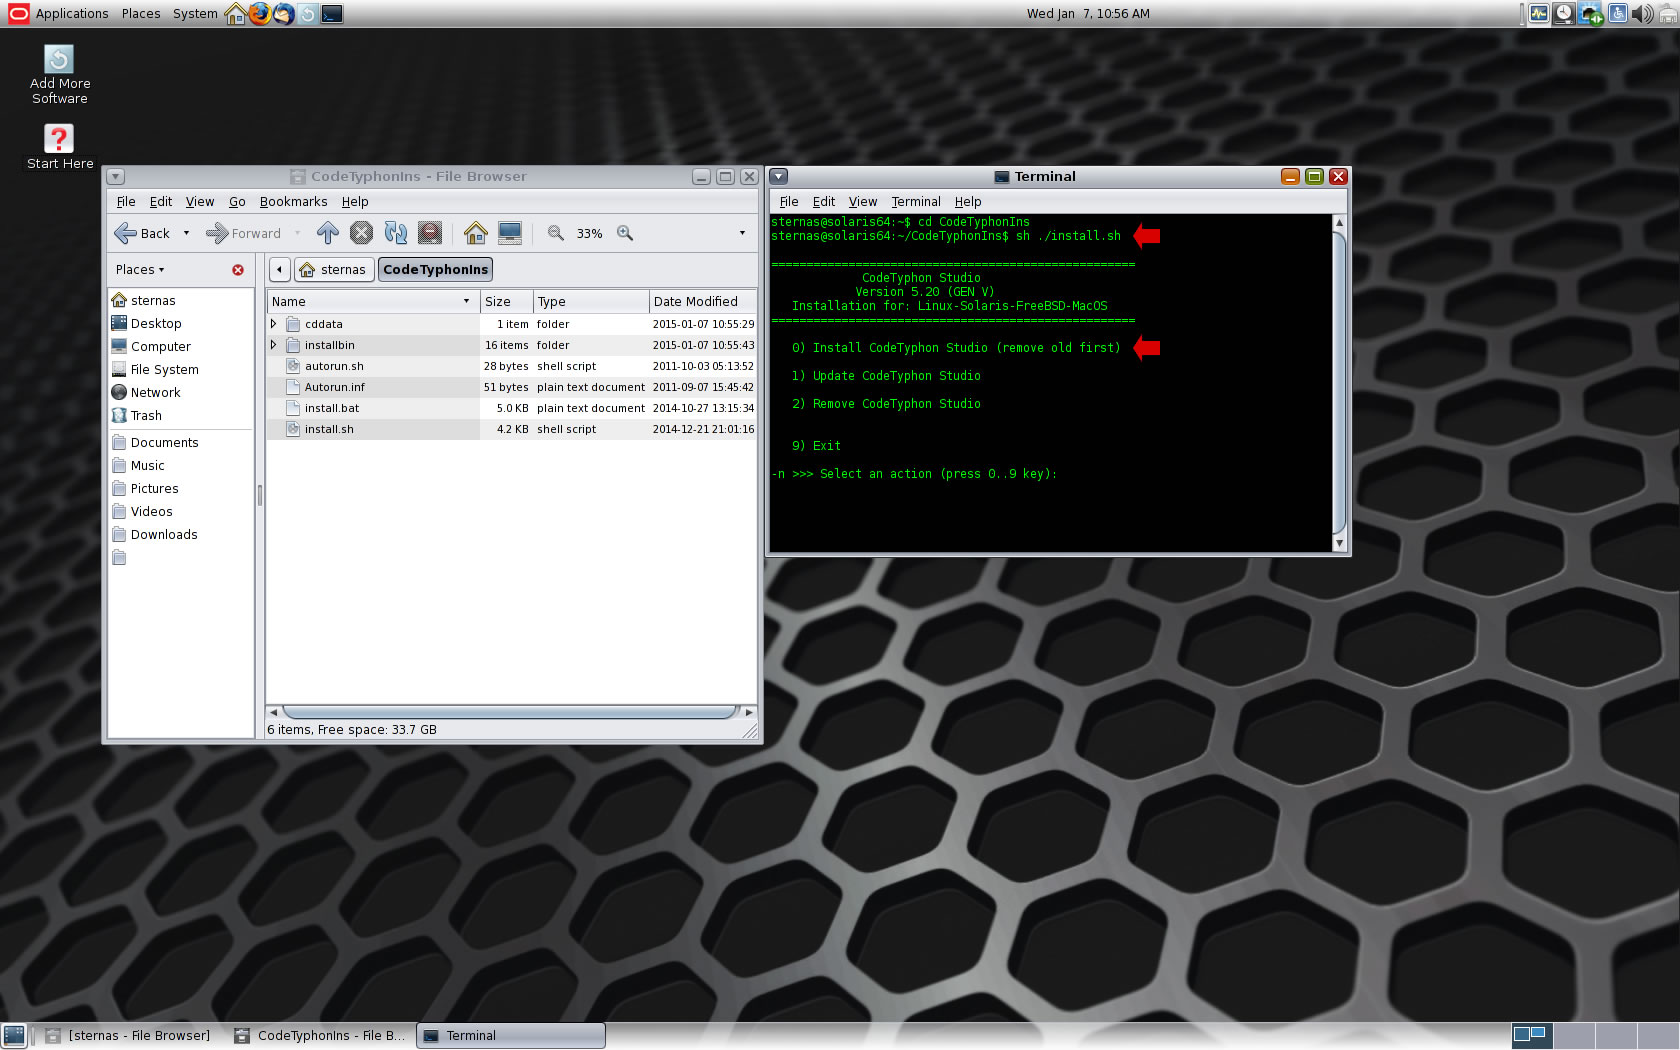The height and width of the screenshot is (1050, 1680).
Task: Open Bookmarks menu in File Browser
Action: (293, 202)
